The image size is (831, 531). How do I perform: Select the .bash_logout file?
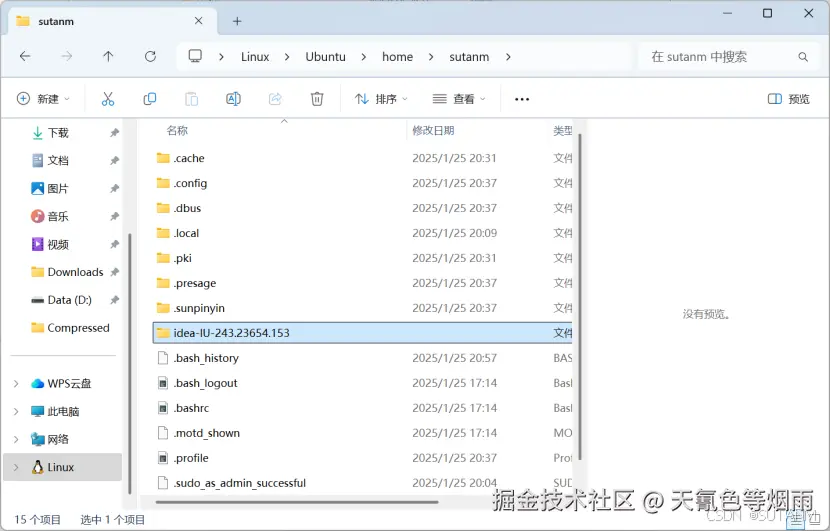click(363, 383)
